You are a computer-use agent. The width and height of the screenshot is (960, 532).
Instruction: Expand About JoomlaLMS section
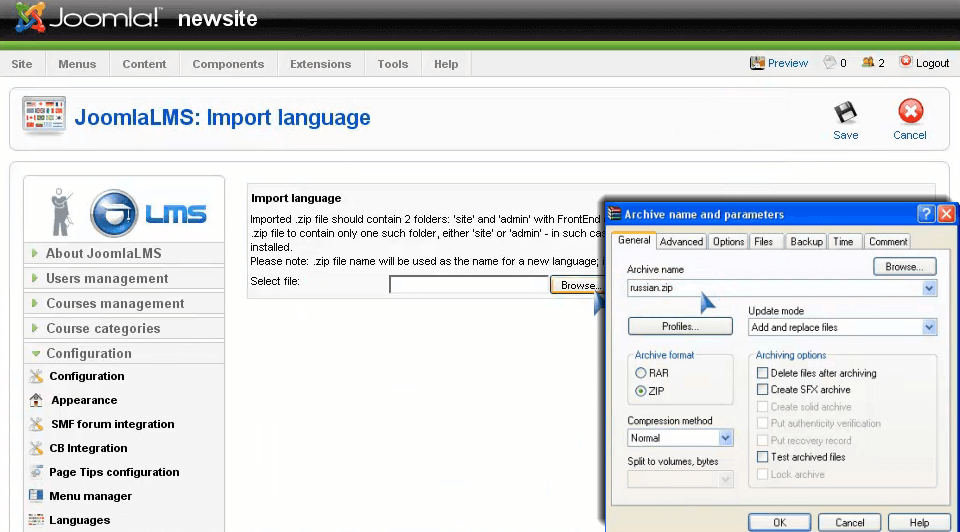click(x=124, y=253)
